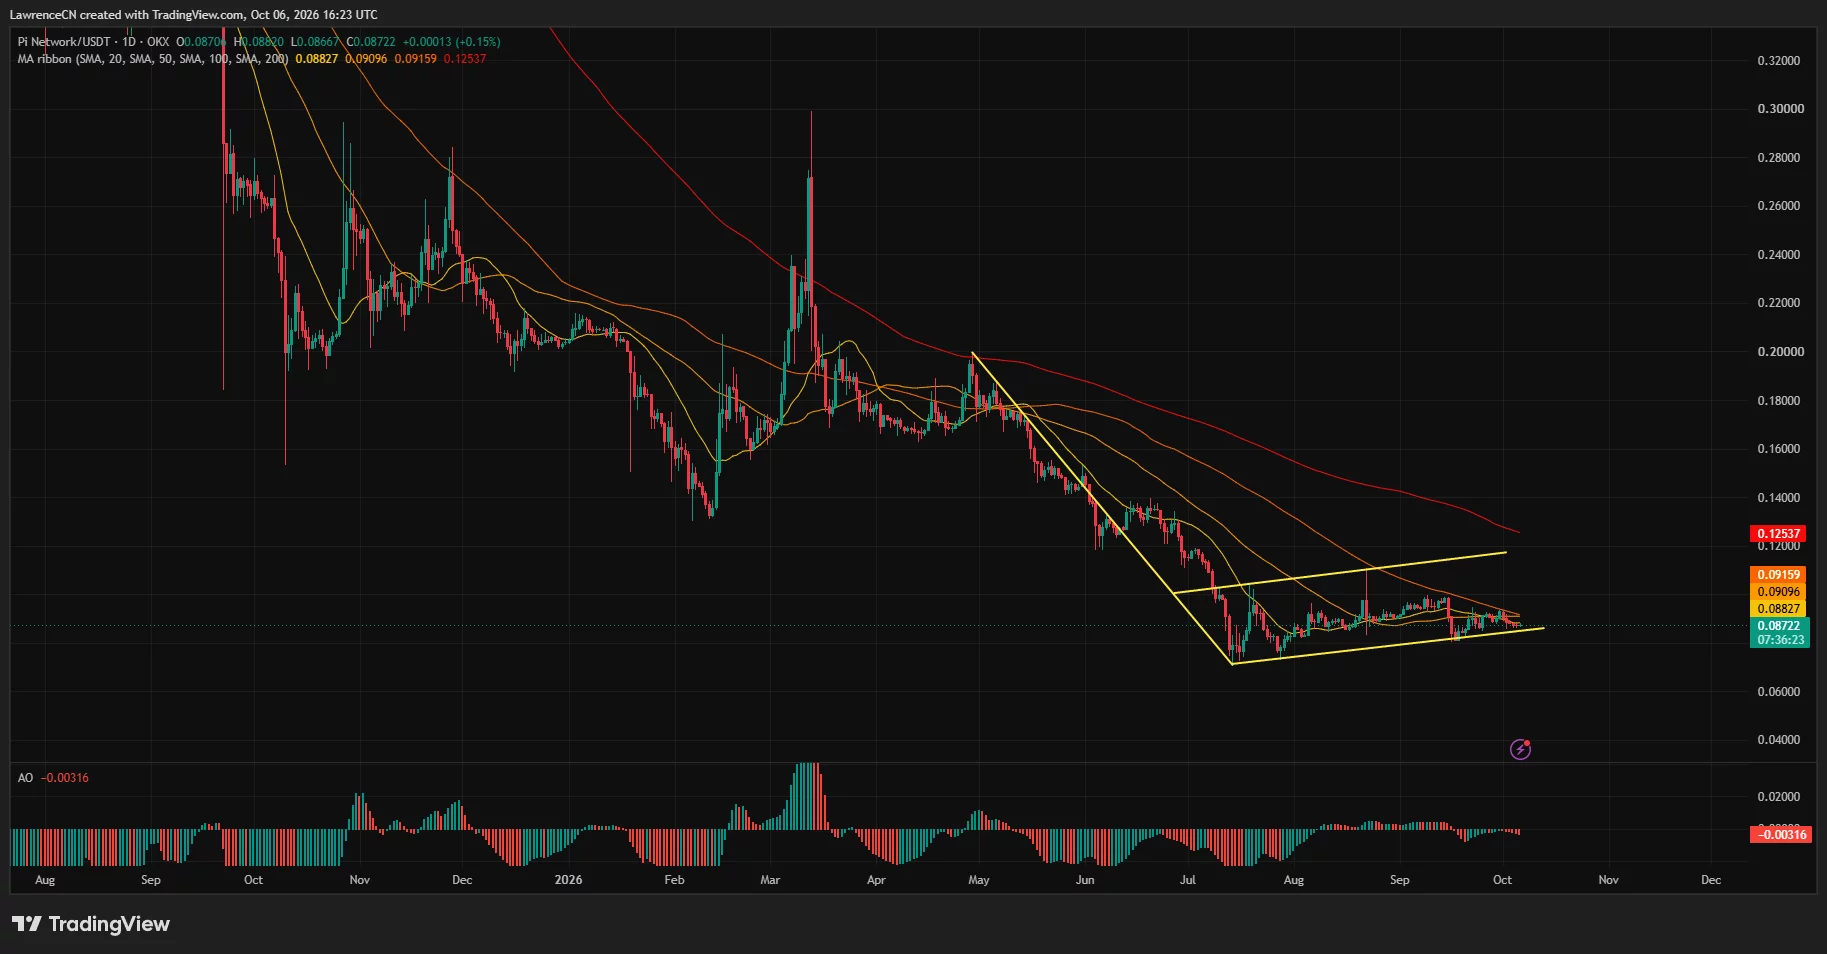Click the 2026 year label on time axis
The width and height of the screenshot is (1827, 954).
[x=568, y=880]
